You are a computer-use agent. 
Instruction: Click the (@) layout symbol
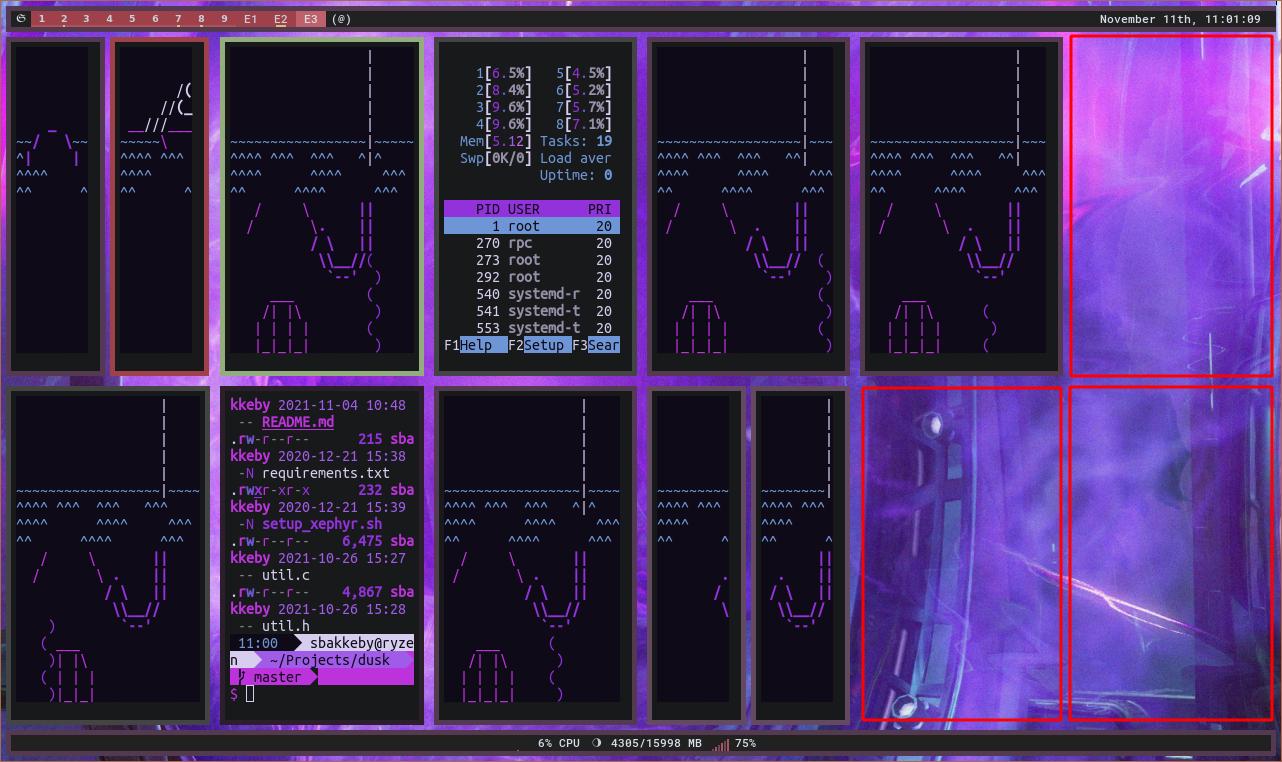[x=341, y=19]
